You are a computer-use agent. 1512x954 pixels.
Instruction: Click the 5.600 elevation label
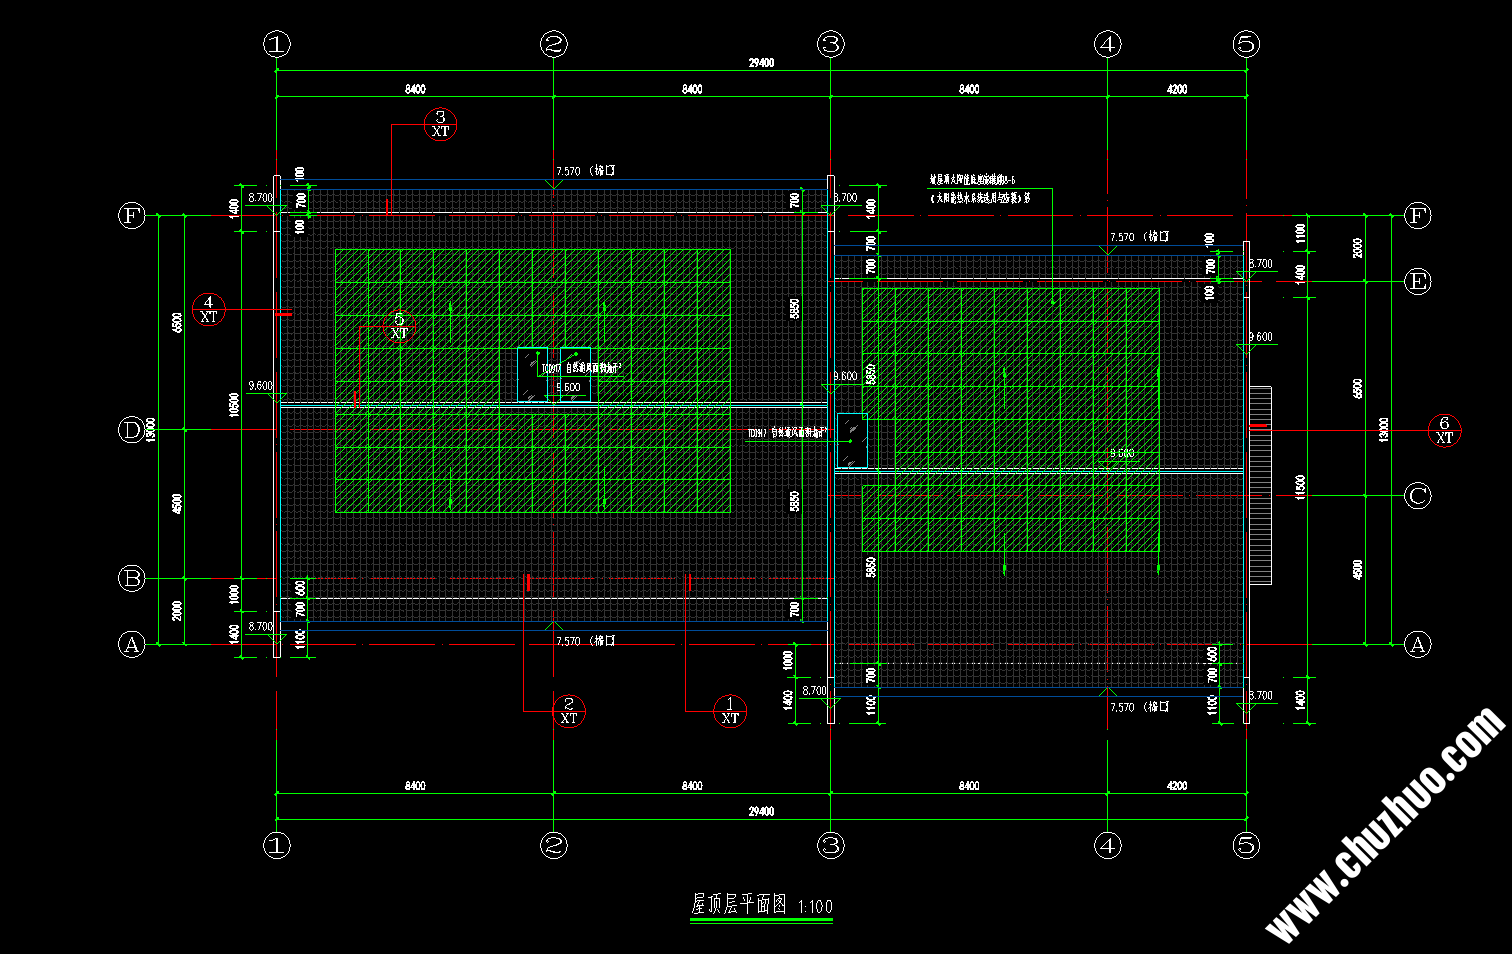point(568,387)
